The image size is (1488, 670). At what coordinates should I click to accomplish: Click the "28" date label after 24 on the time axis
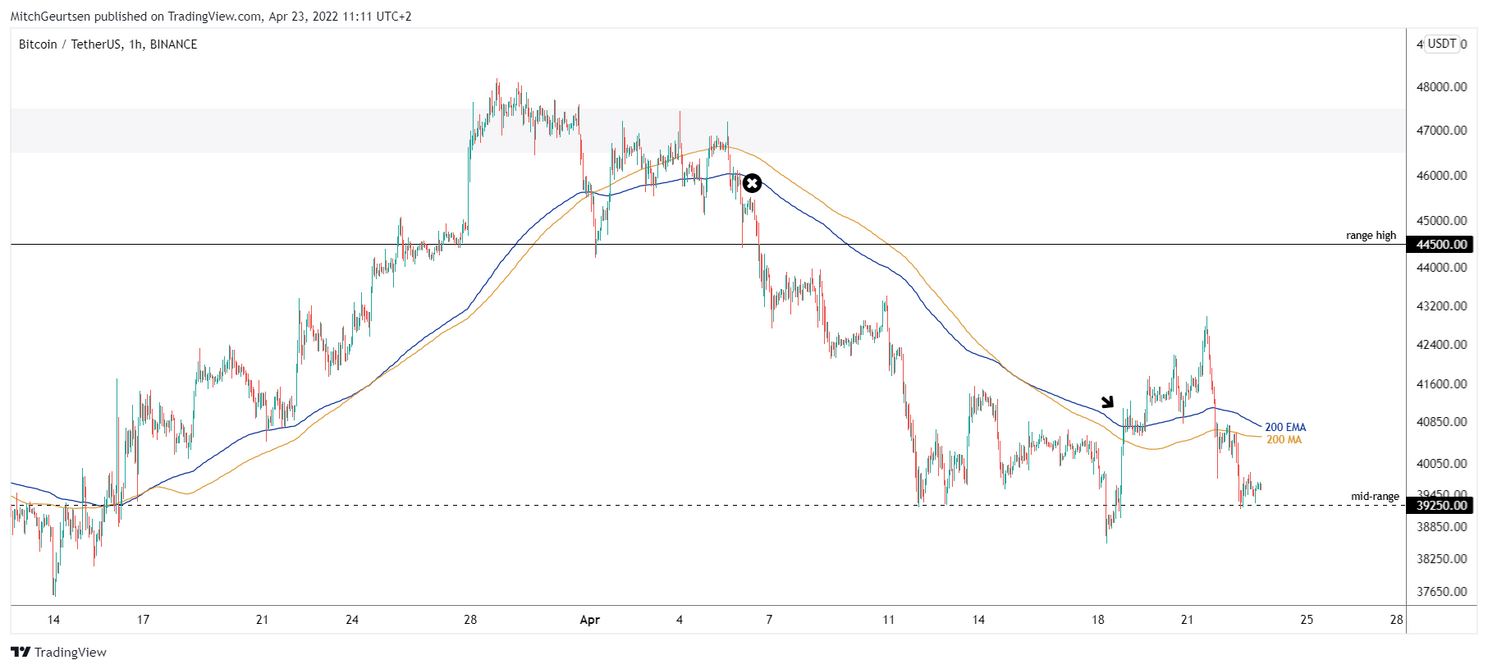click(469, 620)
